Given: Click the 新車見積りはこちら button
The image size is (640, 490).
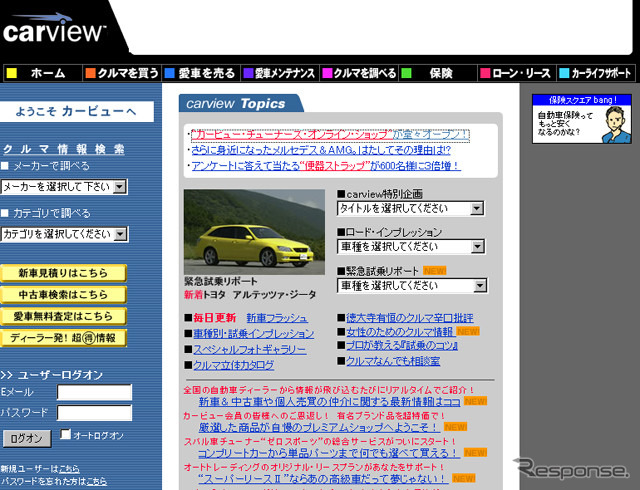Looking at the screenshot, I should pos(63,273).
